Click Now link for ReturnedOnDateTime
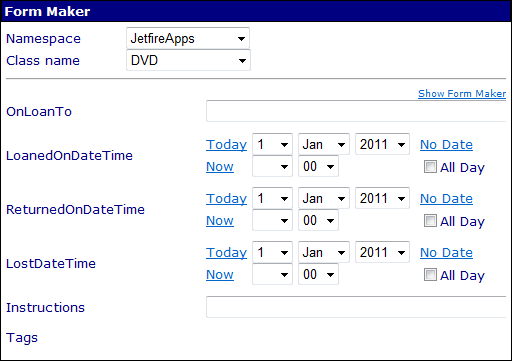514x362 pixels. click(220, 220)
